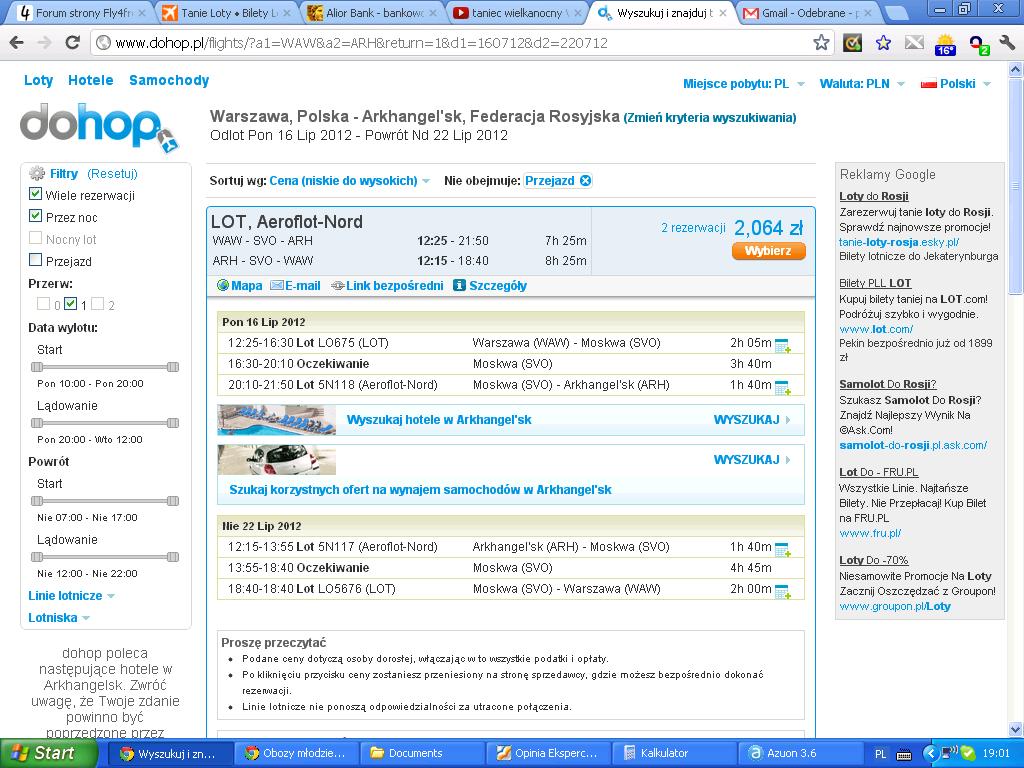
Task: Click Wyszukaj hotele w Arkhangel'sk link
Action: pos(439,420)
